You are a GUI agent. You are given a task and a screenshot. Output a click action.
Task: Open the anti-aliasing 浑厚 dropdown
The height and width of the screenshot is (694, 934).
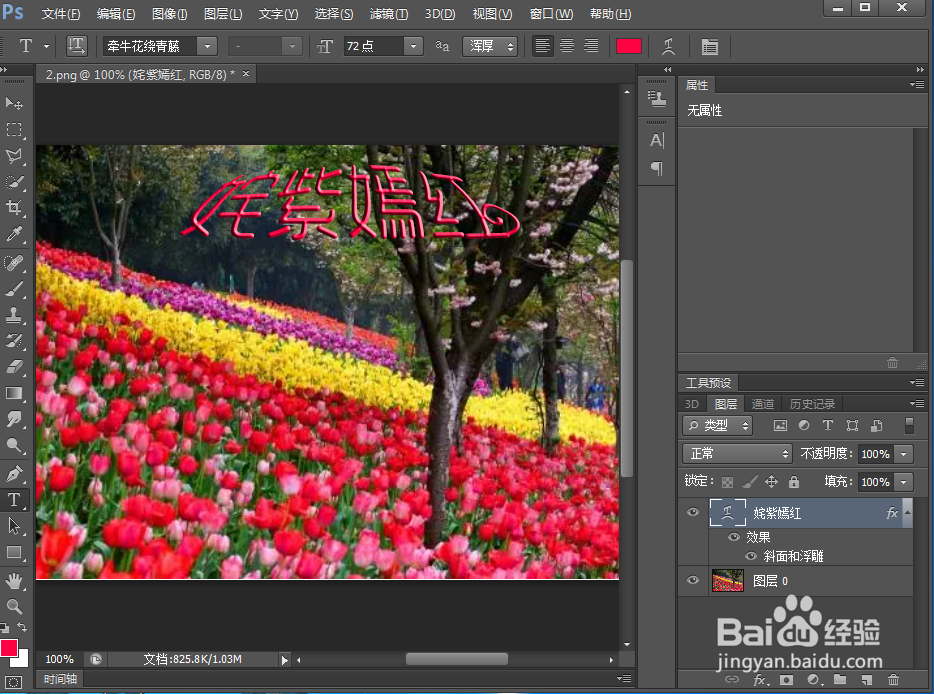[x=490, y=46]
